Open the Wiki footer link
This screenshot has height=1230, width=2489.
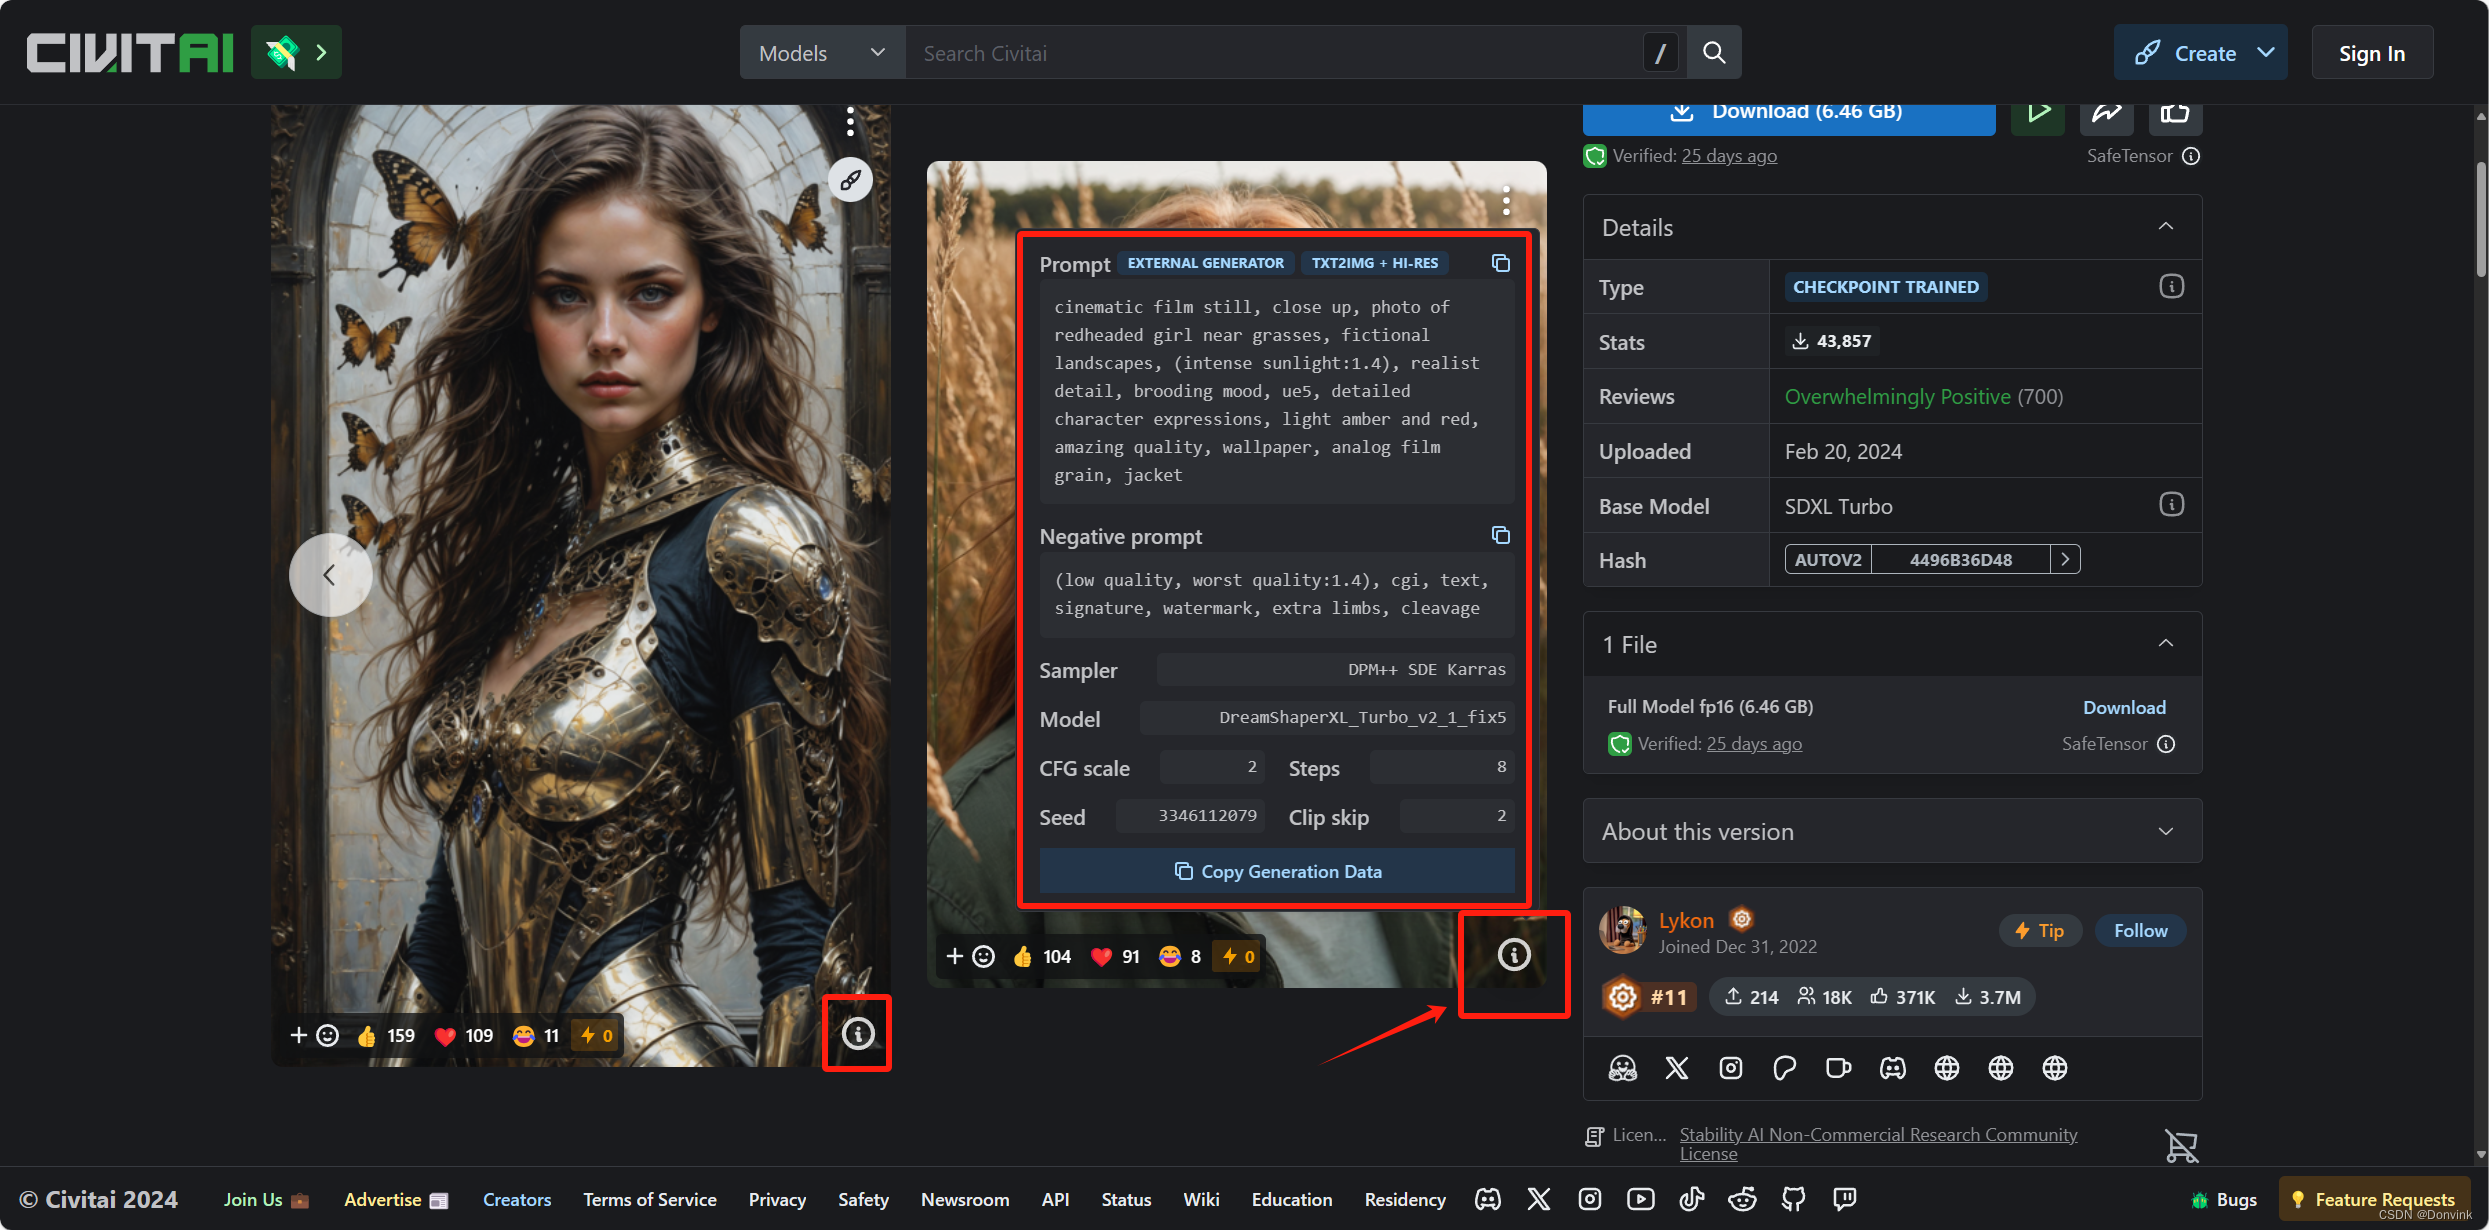pos(1200,1199)
